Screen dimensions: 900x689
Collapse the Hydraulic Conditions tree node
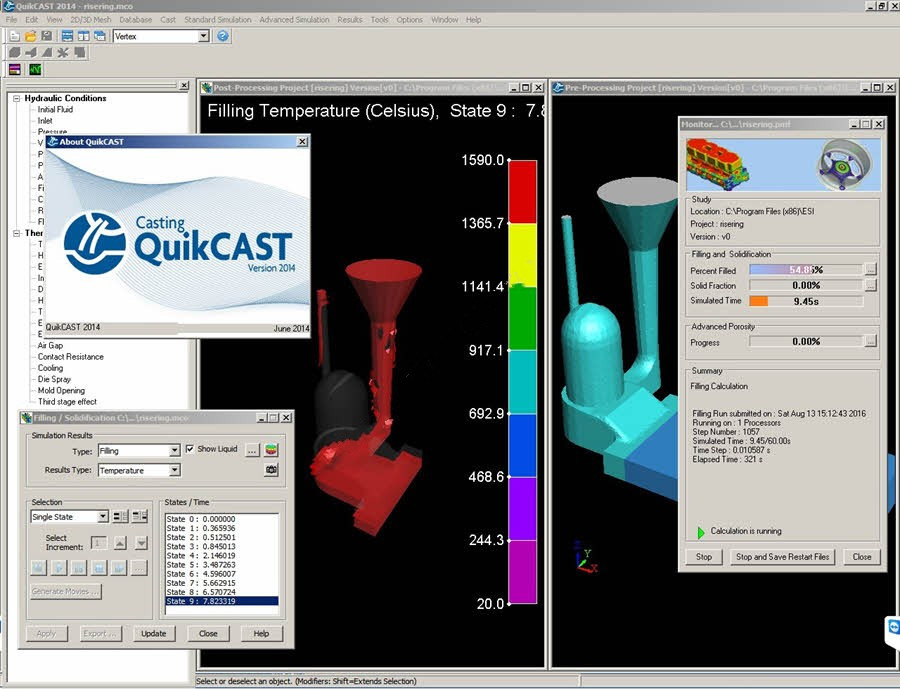click(17, 98)
